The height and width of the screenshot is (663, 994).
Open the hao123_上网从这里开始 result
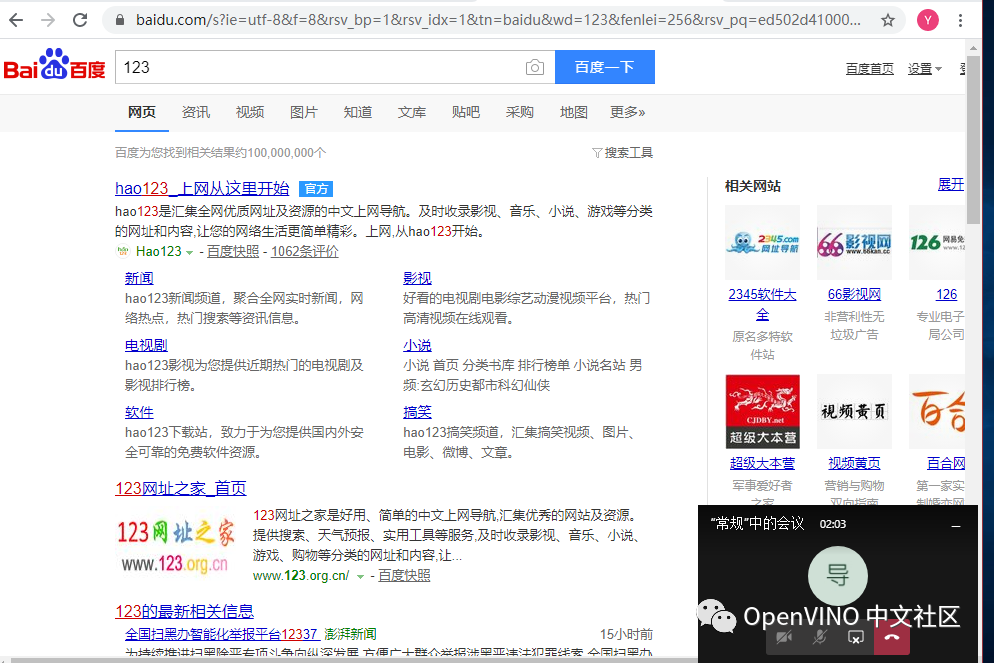[x=202, y=188]
